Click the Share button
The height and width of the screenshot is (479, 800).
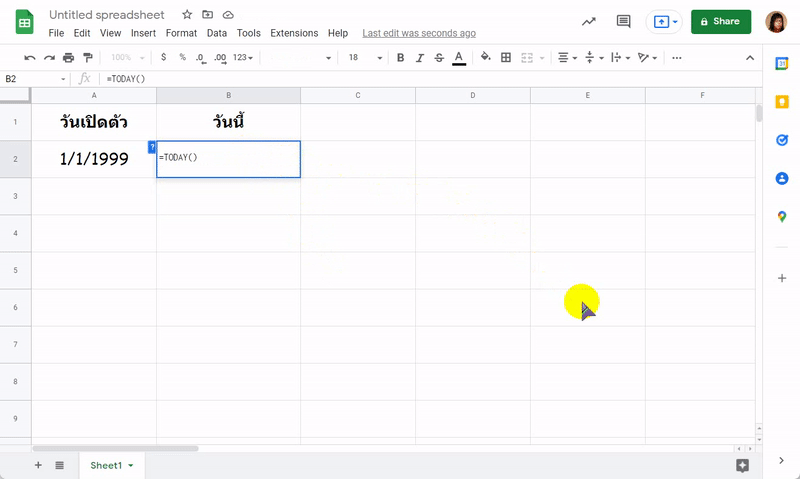[x=720, y=21]
